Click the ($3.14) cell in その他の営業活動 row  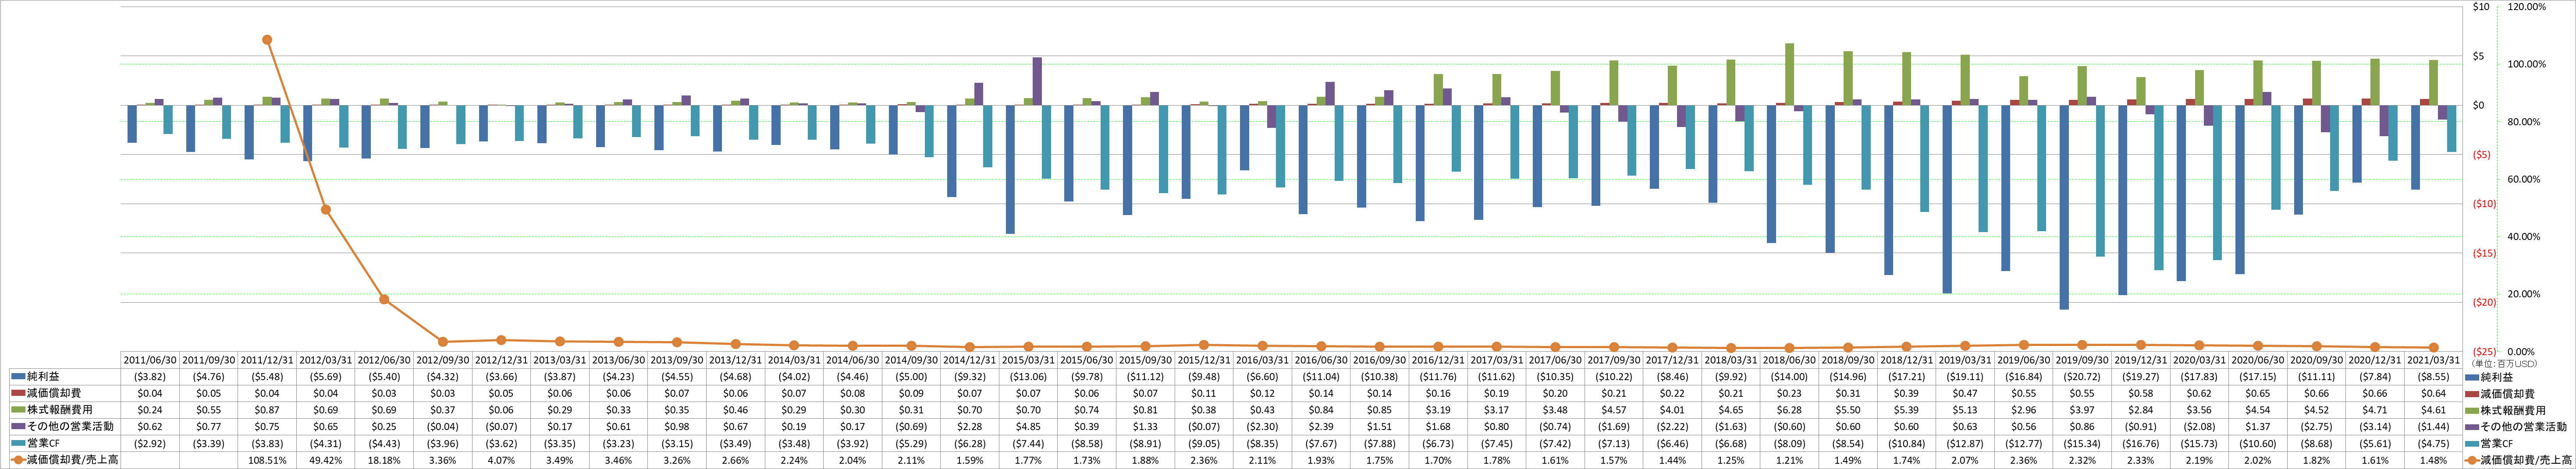click(x=2374, y=427)
